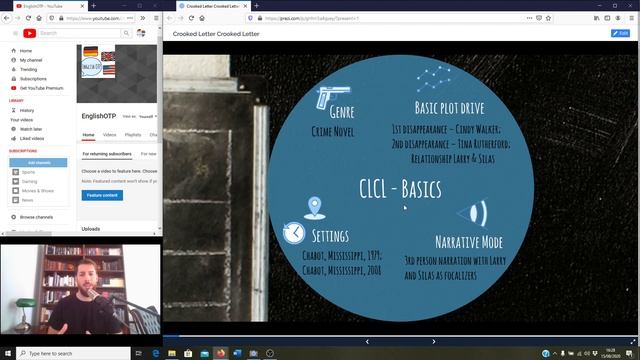640x360 pixels.
Task: Open new tab in Prezi window
Action: [257, 6]
